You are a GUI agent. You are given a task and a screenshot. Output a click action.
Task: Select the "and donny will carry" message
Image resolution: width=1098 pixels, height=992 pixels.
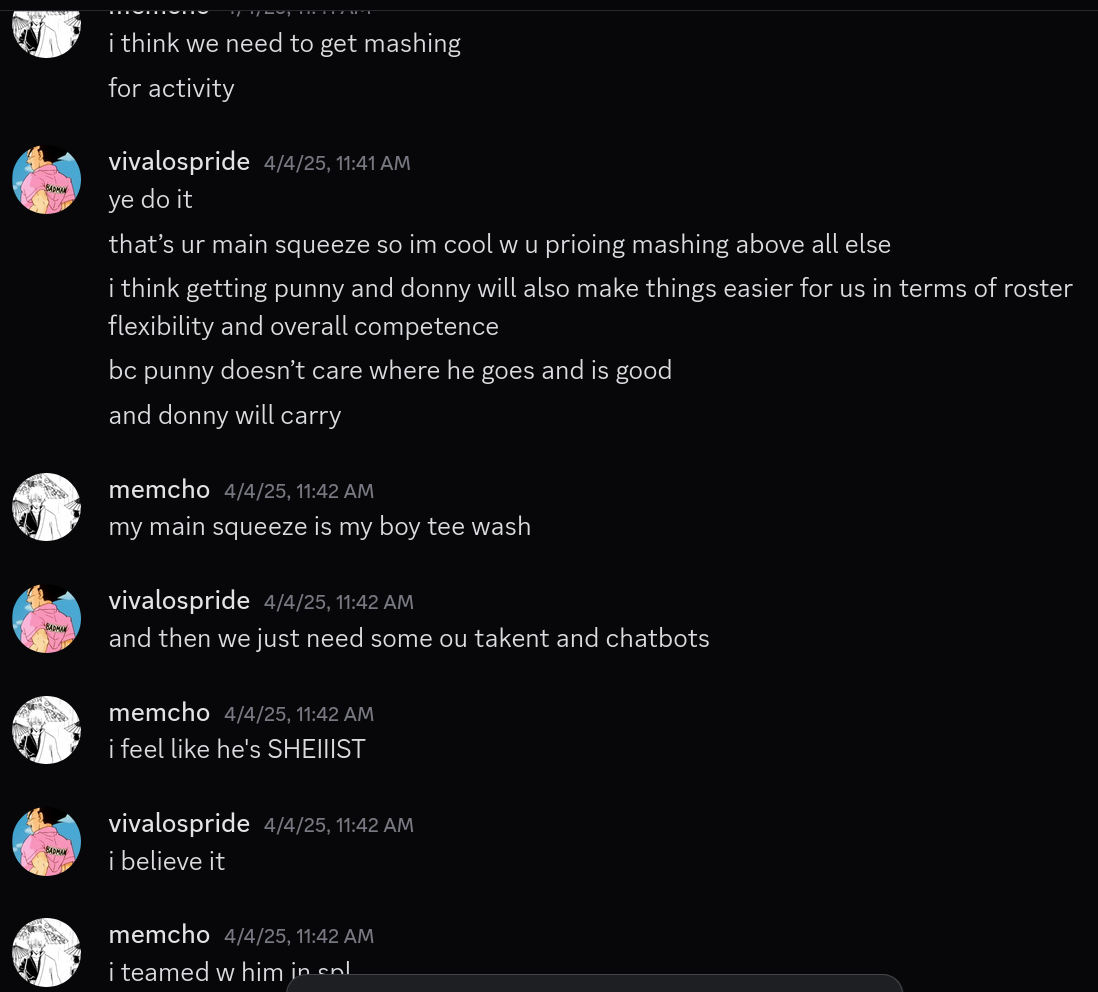point(225,415)
